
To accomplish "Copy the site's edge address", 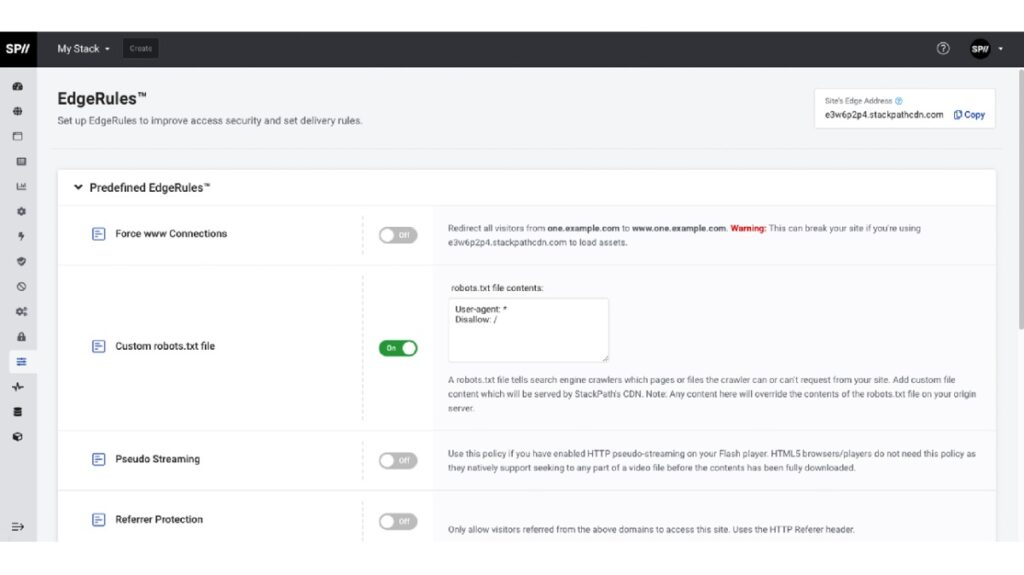I will 969,115.
